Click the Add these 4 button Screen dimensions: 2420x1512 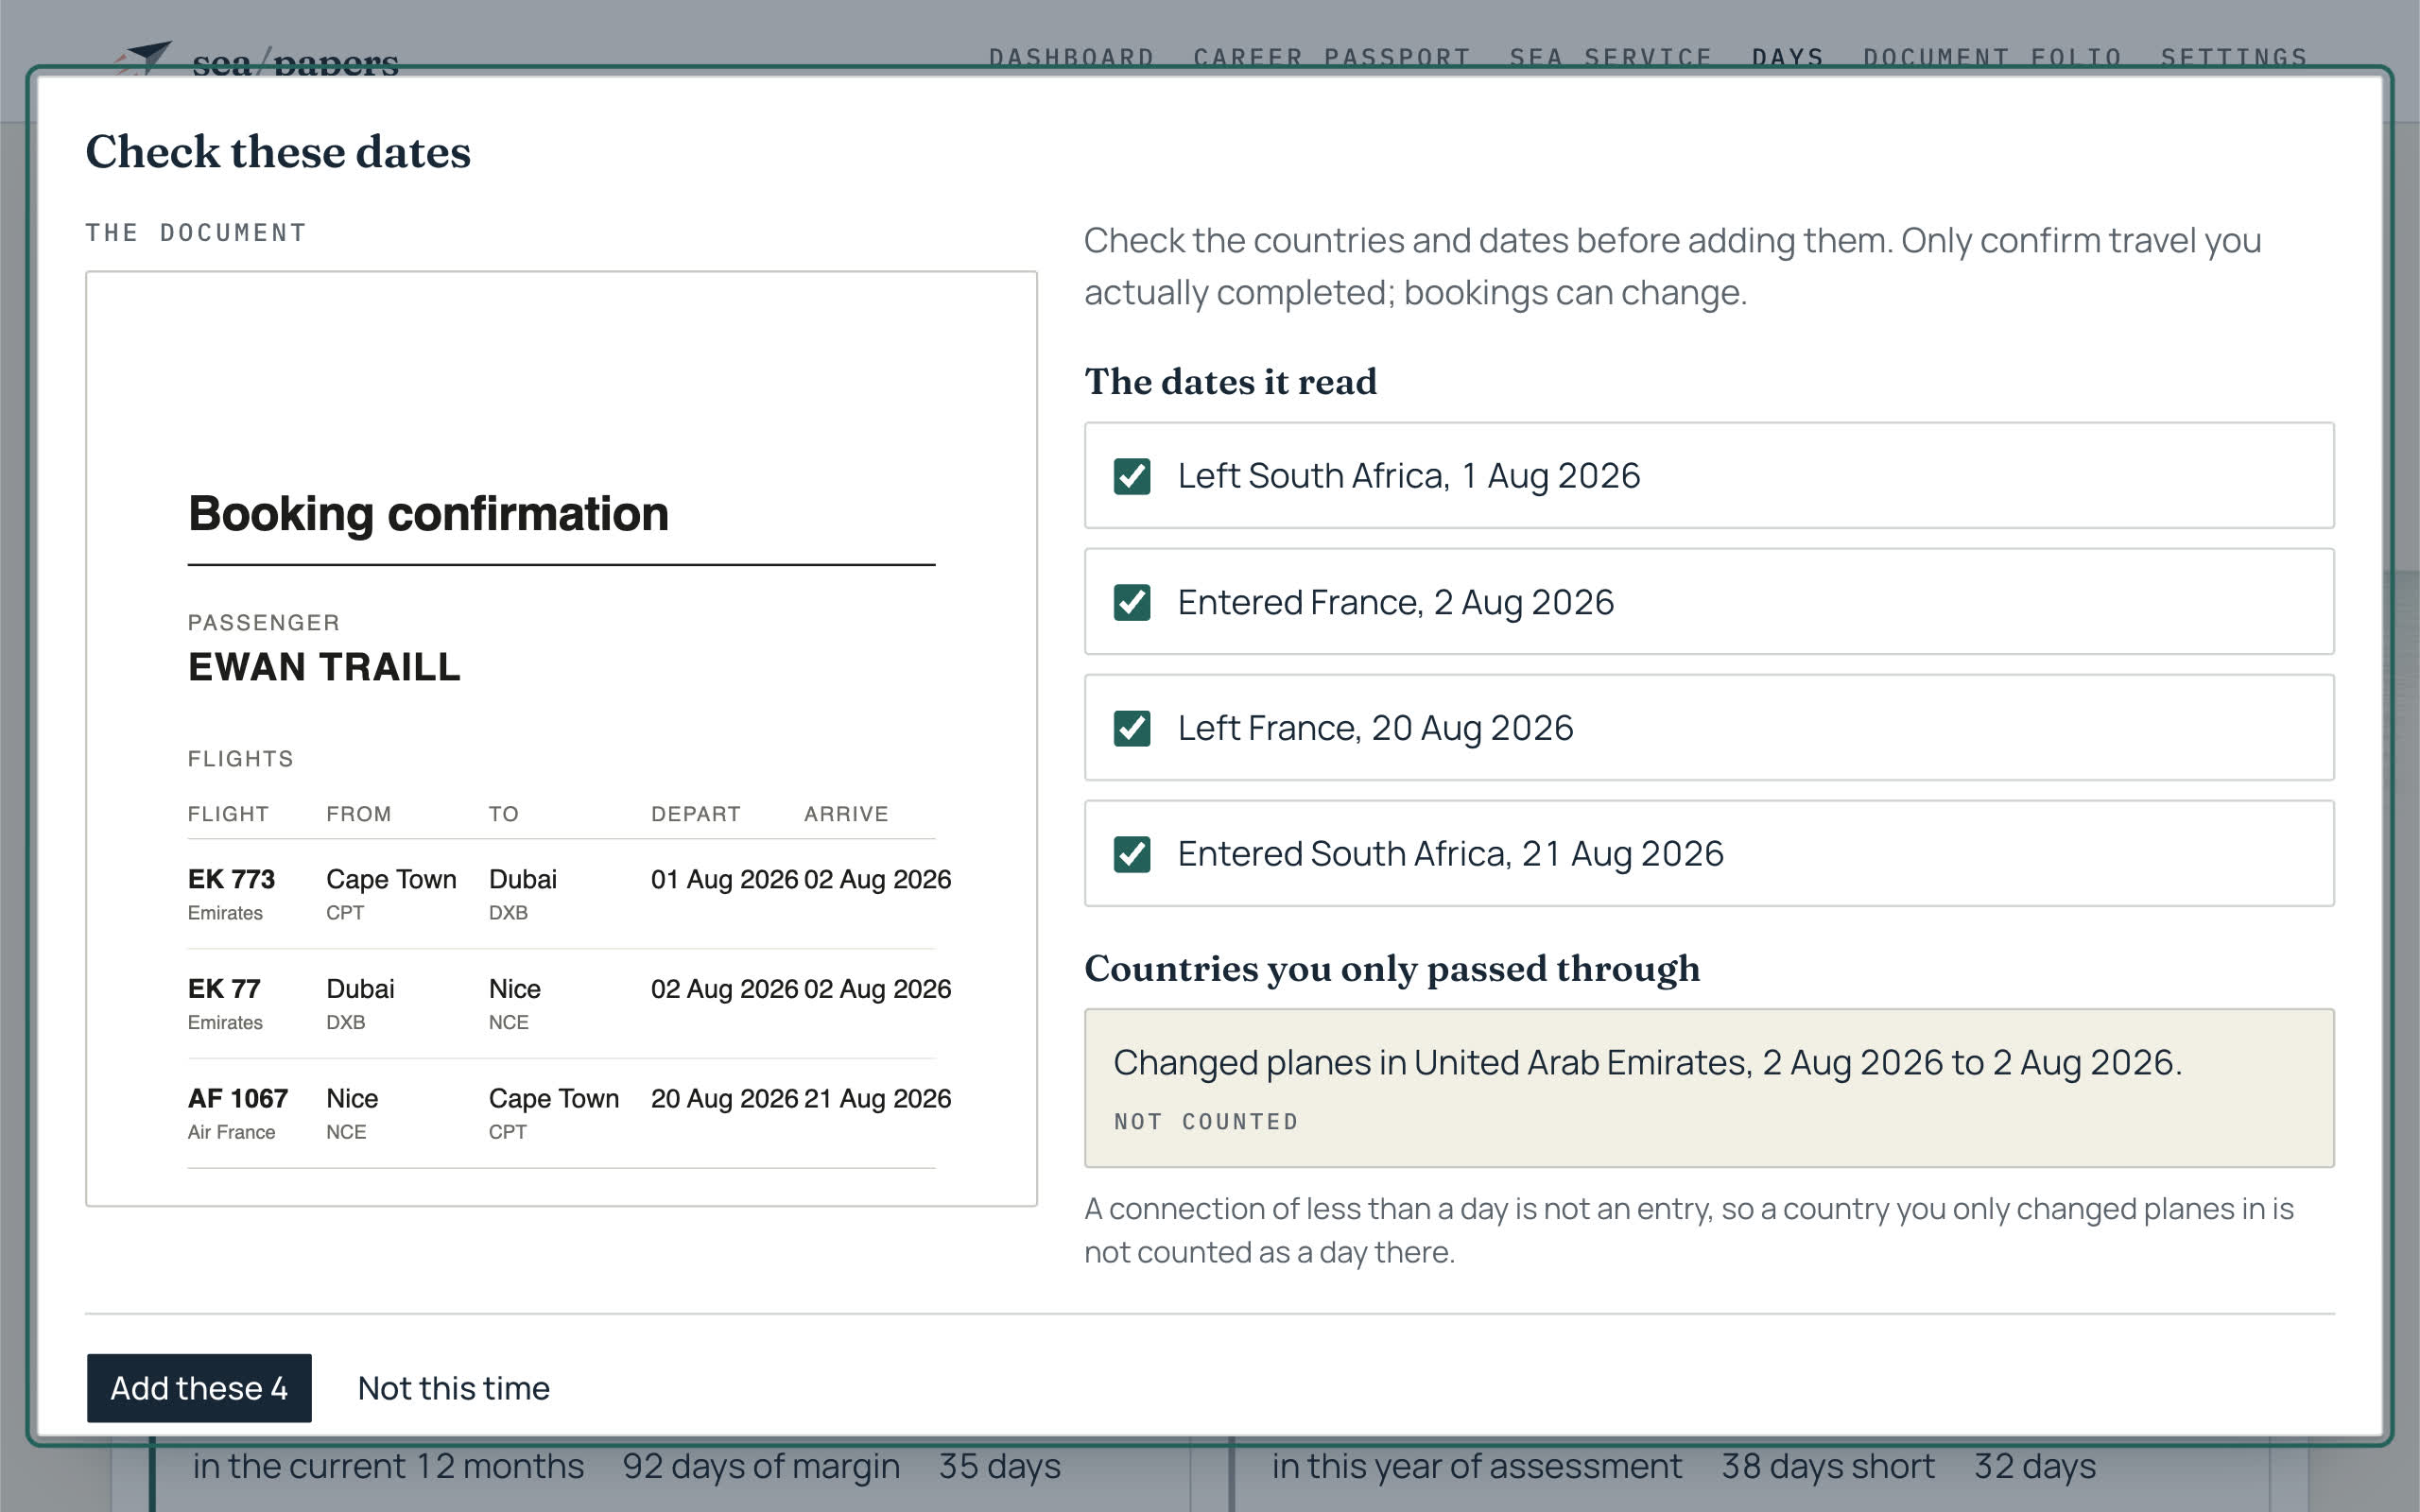(199, 1388)
